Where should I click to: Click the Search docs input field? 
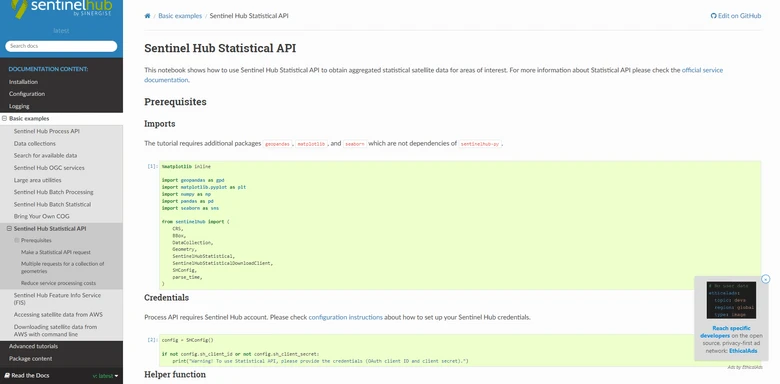pyautogui.click(x=61, y=46)
